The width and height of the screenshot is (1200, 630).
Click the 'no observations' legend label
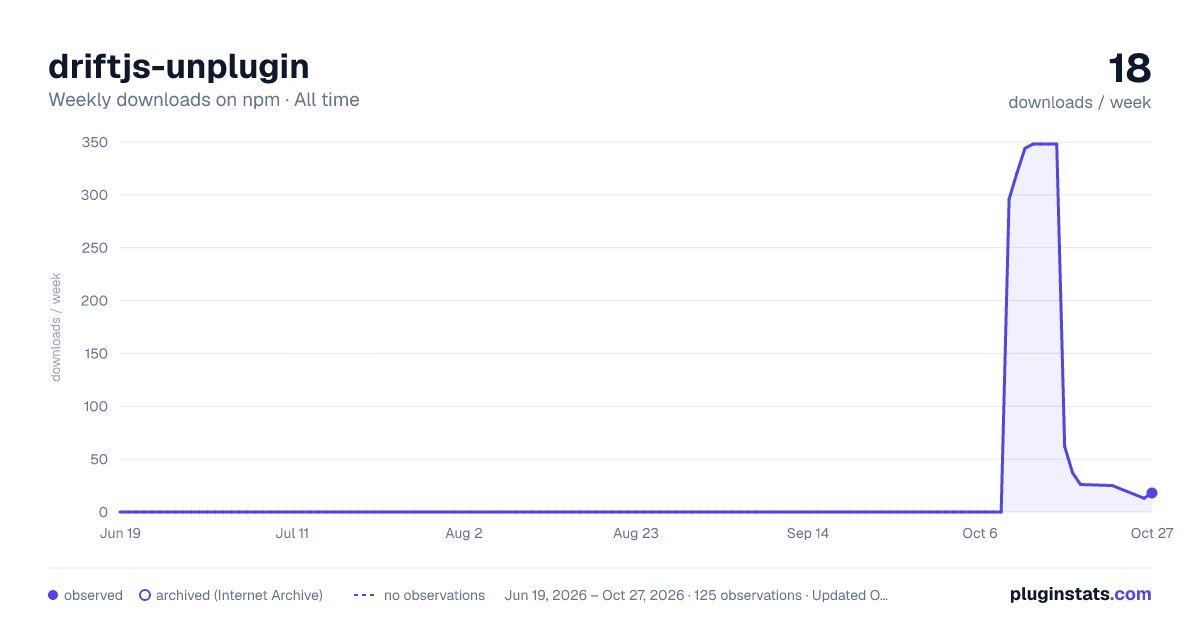[434, 595]
